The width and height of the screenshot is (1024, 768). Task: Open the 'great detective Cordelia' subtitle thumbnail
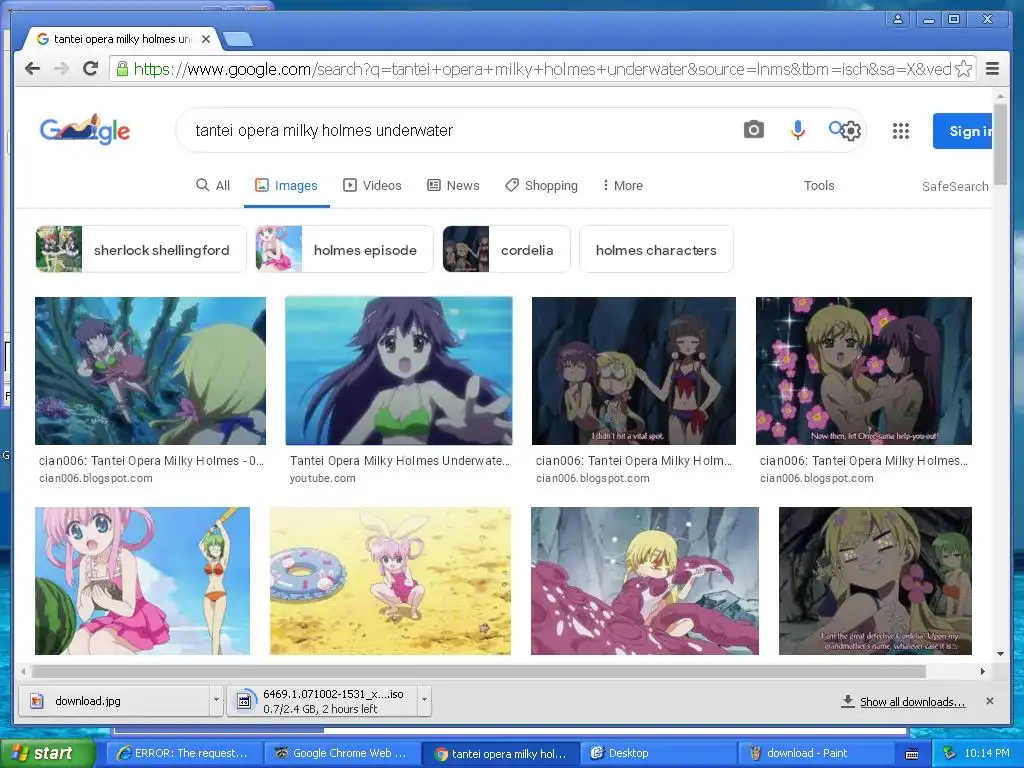875,581
